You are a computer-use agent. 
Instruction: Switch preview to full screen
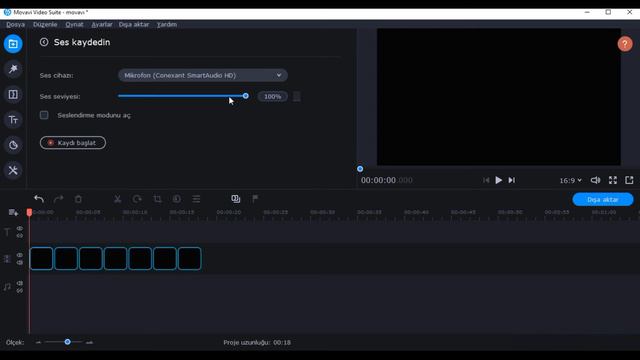tap(613, 180)
